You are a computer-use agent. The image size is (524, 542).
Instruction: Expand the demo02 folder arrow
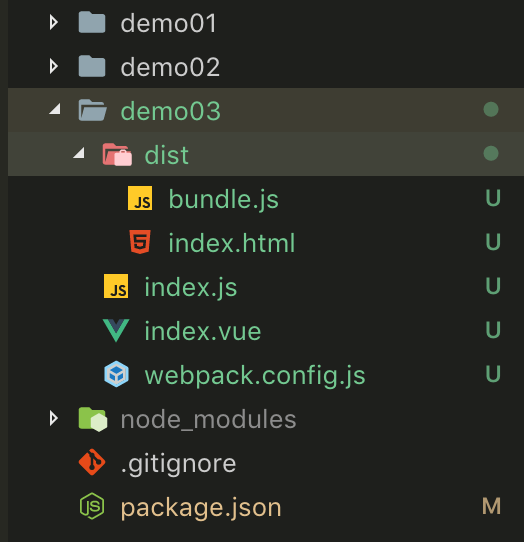click(54, 66)
